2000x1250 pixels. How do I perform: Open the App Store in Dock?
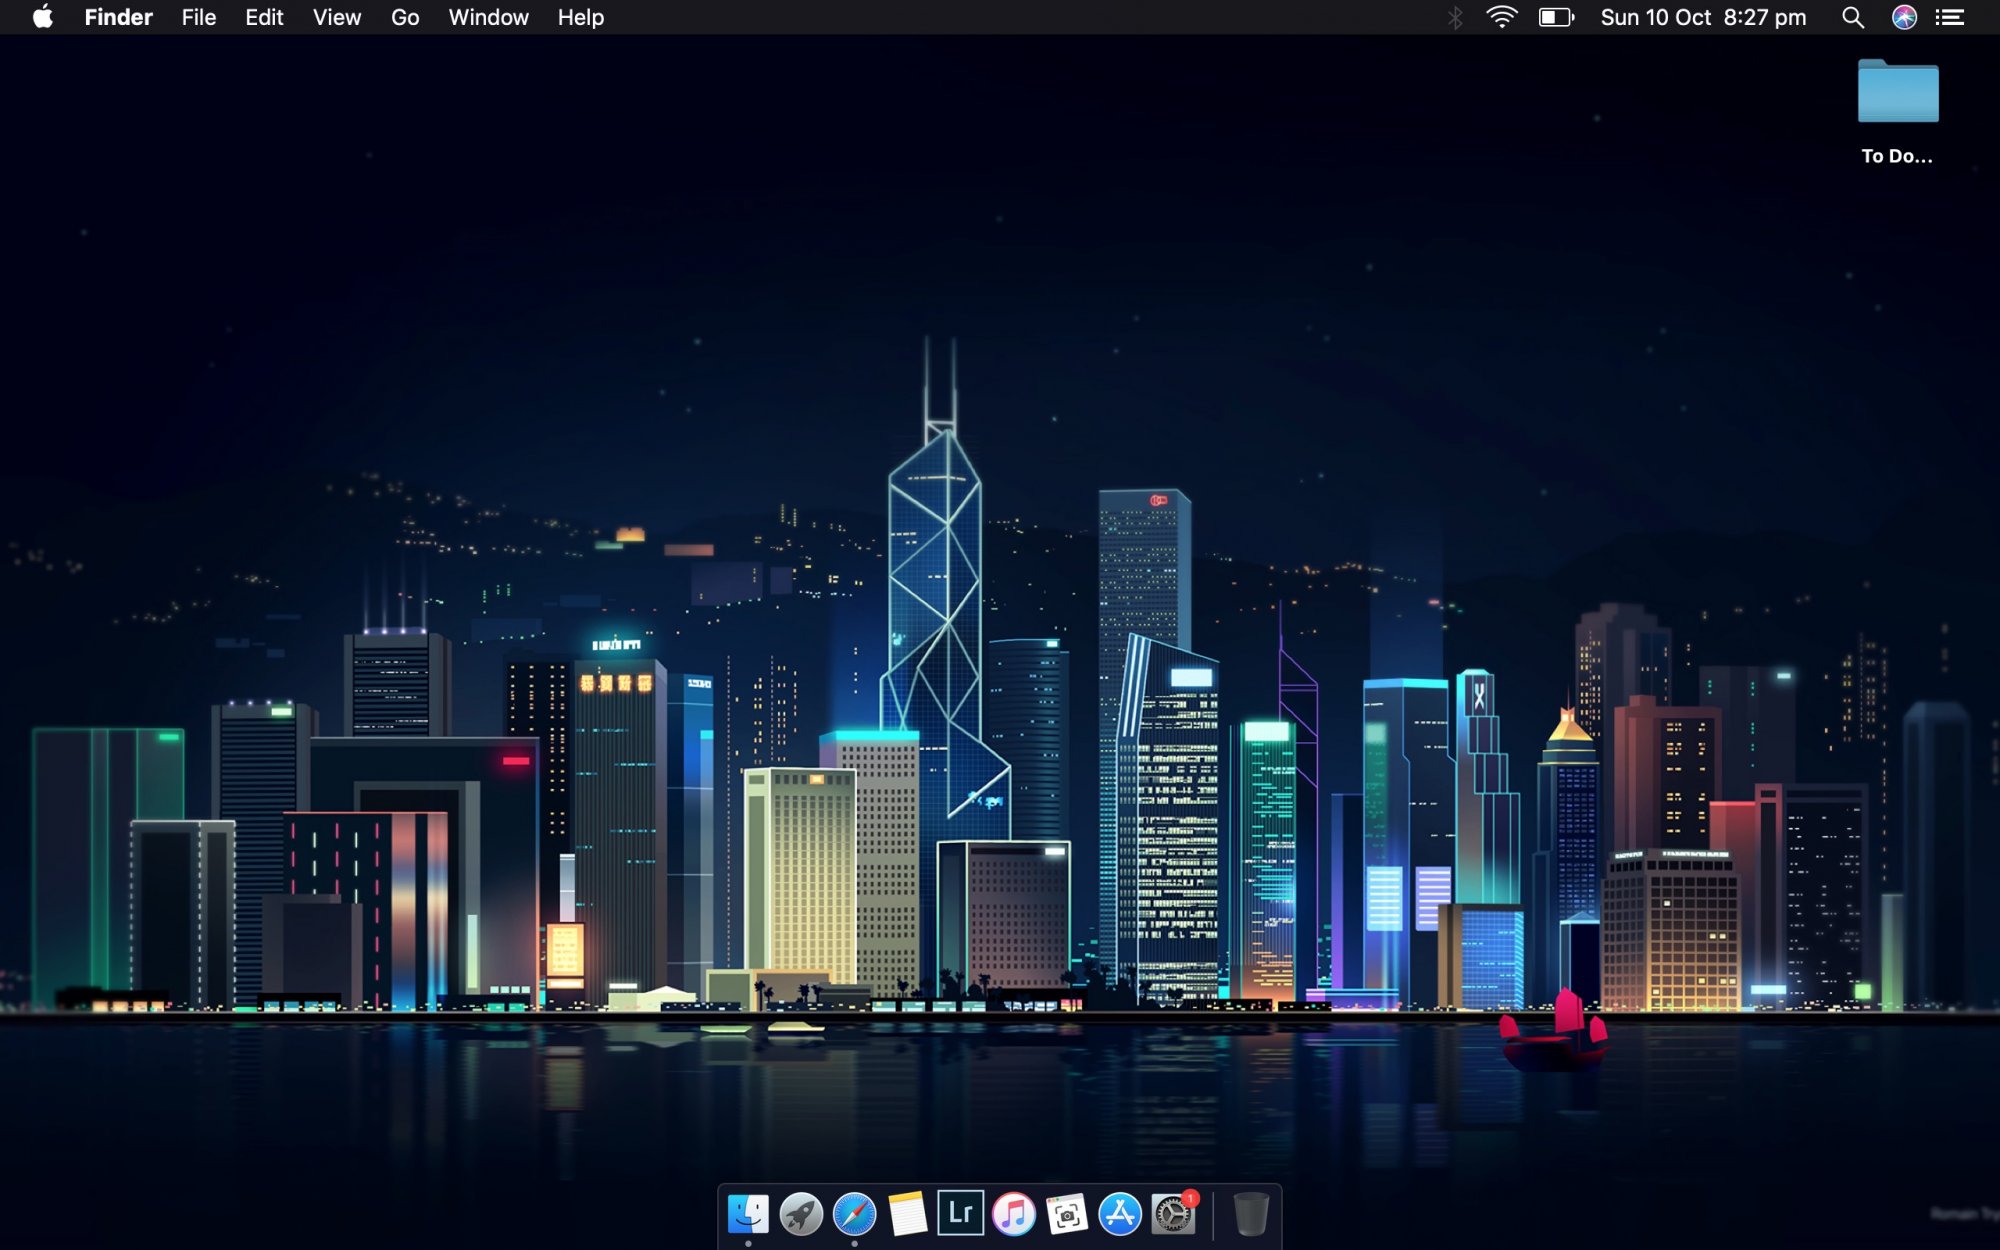pyautogui.click(x=1119, y=1215)
